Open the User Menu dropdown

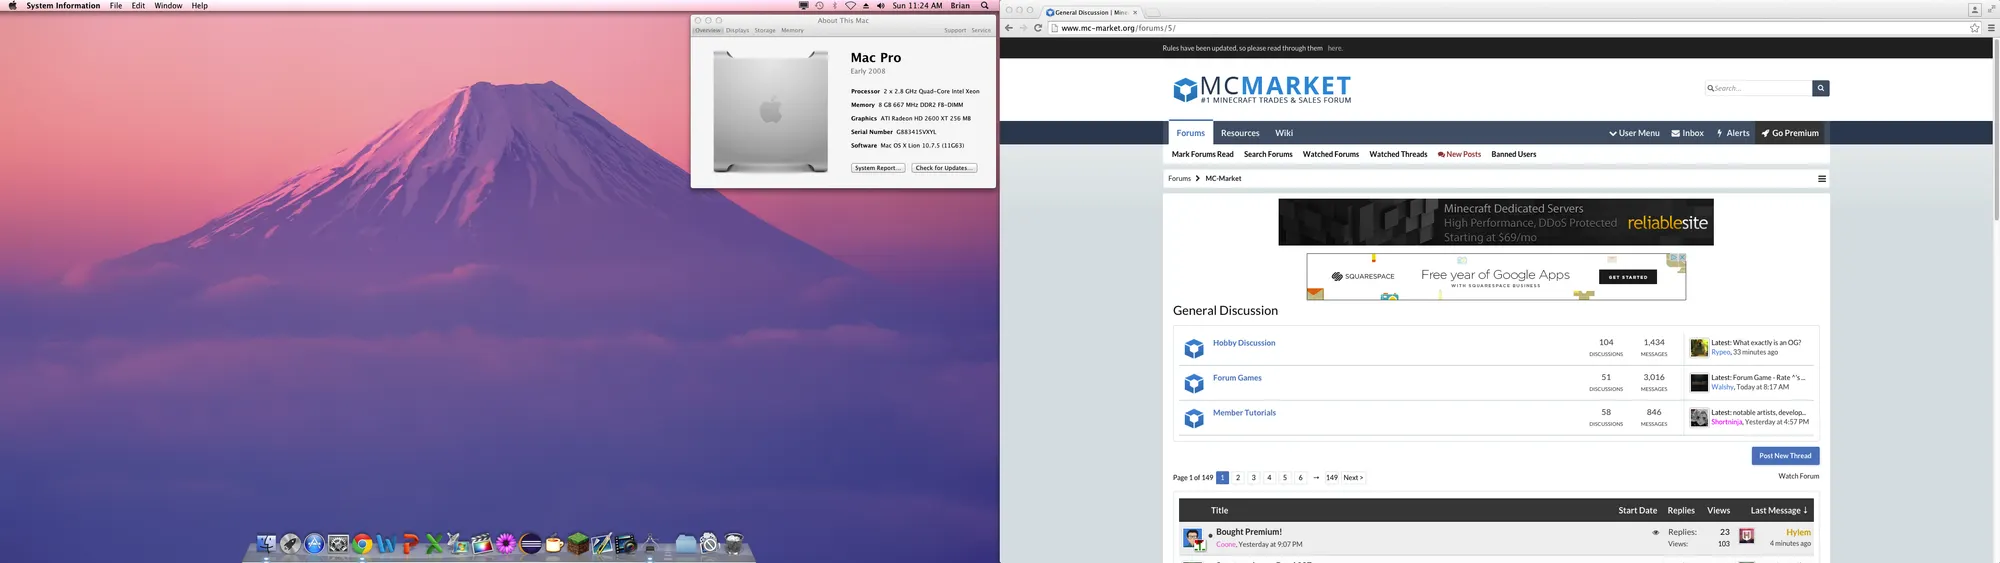coord(1634,133)
